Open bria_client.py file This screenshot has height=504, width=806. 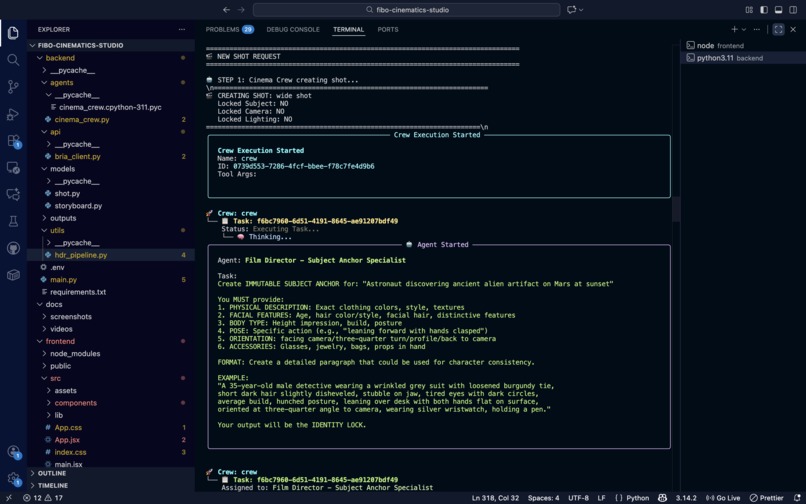pos(111,156)
